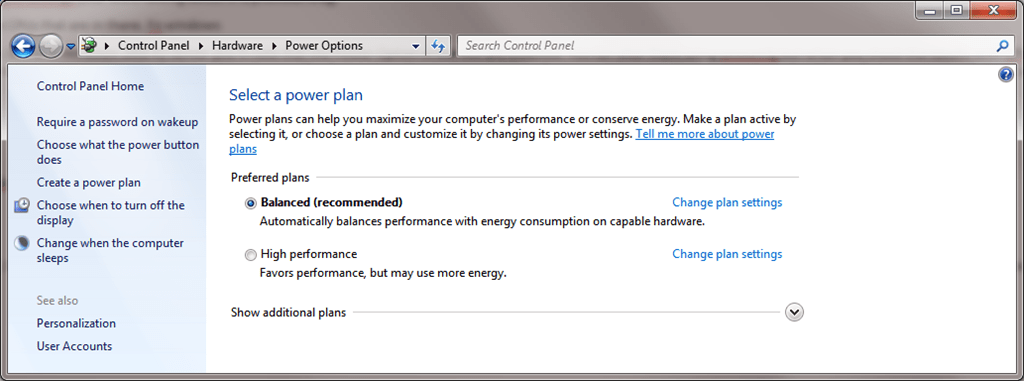Open Hardware breadcrumb in address bar
This screenshot has height=381, width=1024.
click(x=237, y=46)
